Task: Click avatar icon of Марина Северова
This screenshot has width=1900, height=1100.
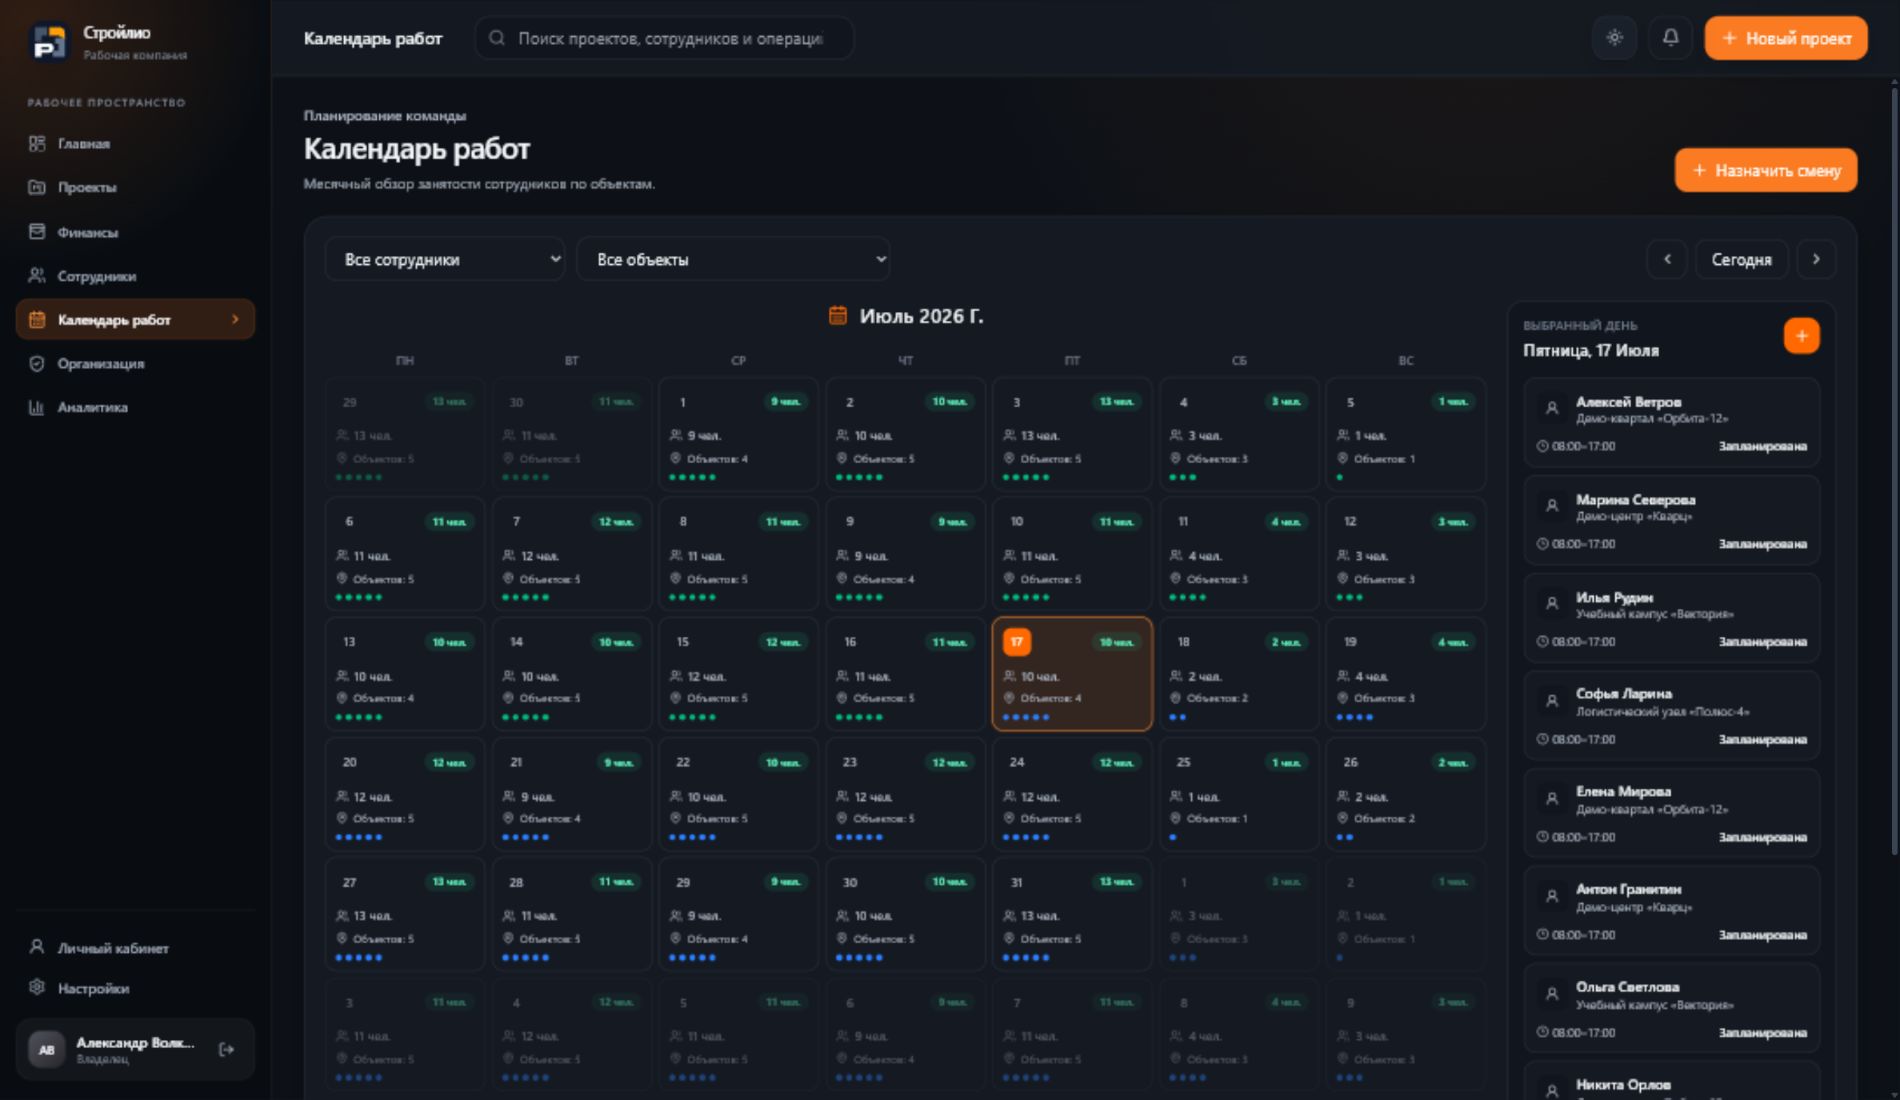Action: coord(1552,506)
